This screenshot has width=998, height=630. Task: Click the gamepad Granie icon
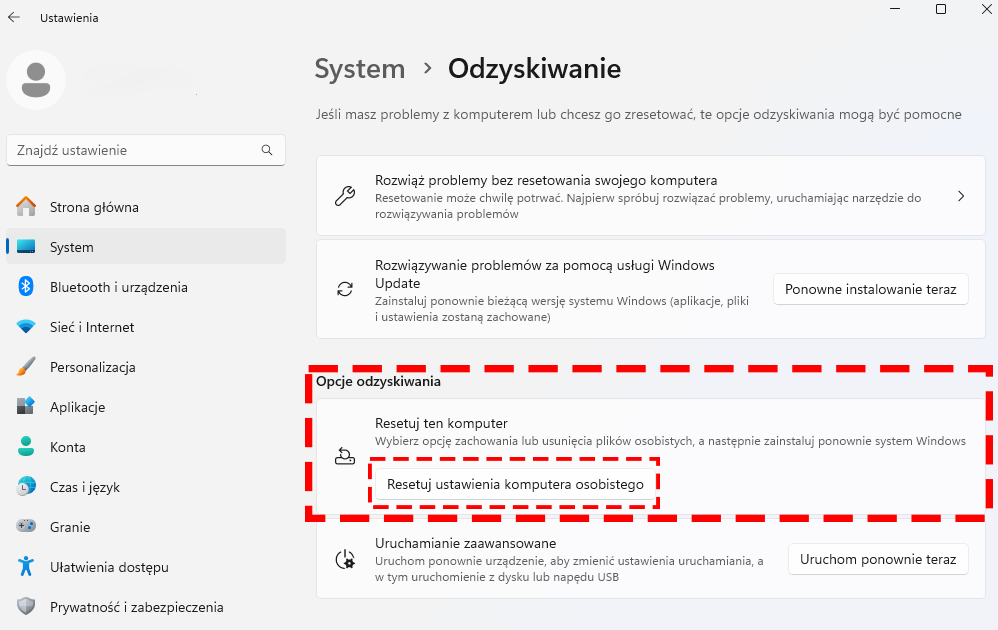click(26, 526)
